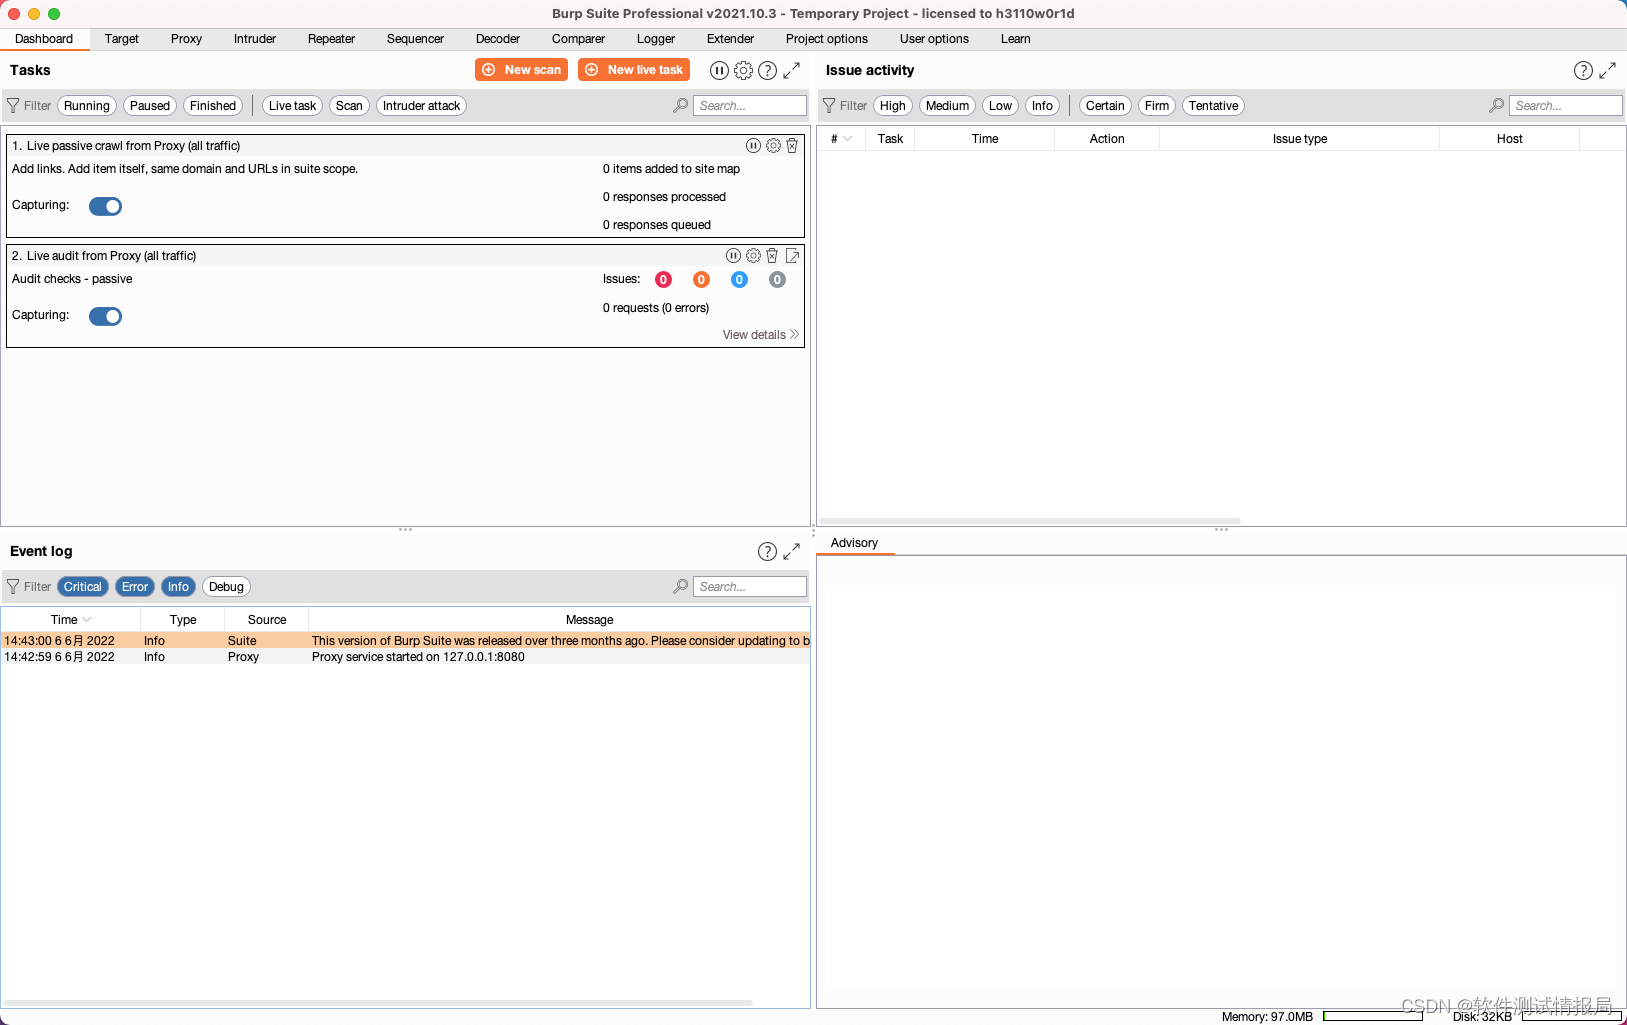Click the Message column header in Event log

click(x=559, y=620)
